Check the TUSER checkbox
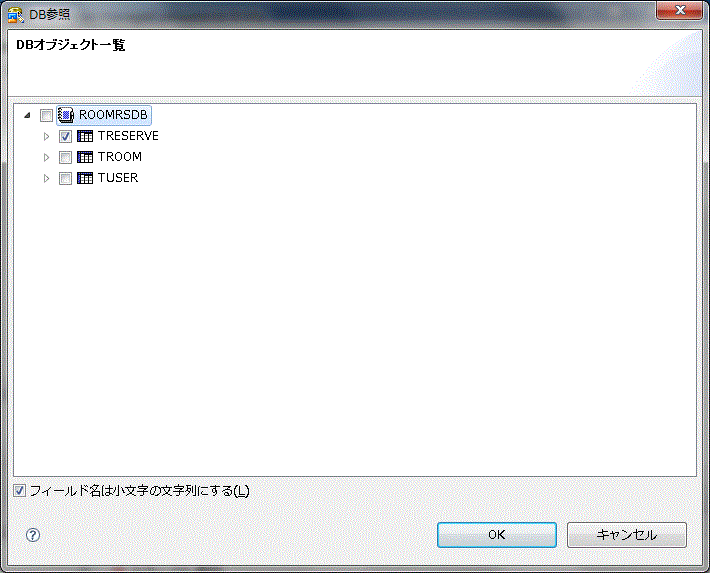710x573 pixels. (65, 178)
